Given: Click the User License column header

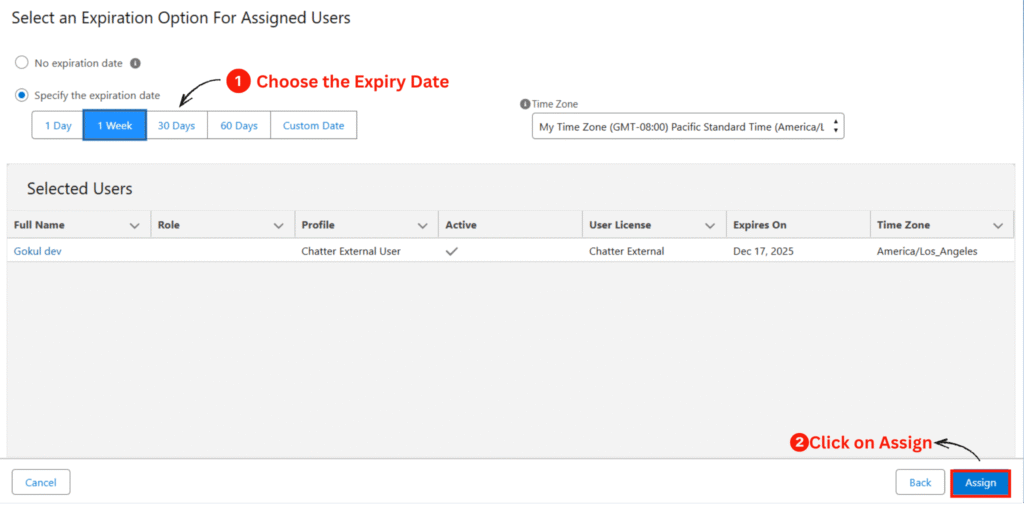Looking at the screenshot, I should pos(654,225).
